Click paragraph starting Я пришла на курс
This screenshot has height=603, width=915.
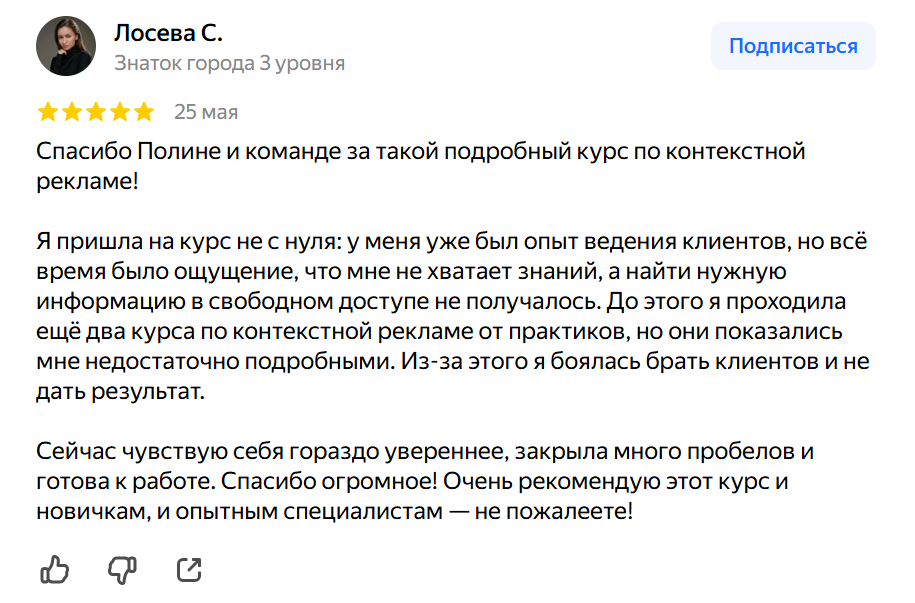click(x=453, y=316)
